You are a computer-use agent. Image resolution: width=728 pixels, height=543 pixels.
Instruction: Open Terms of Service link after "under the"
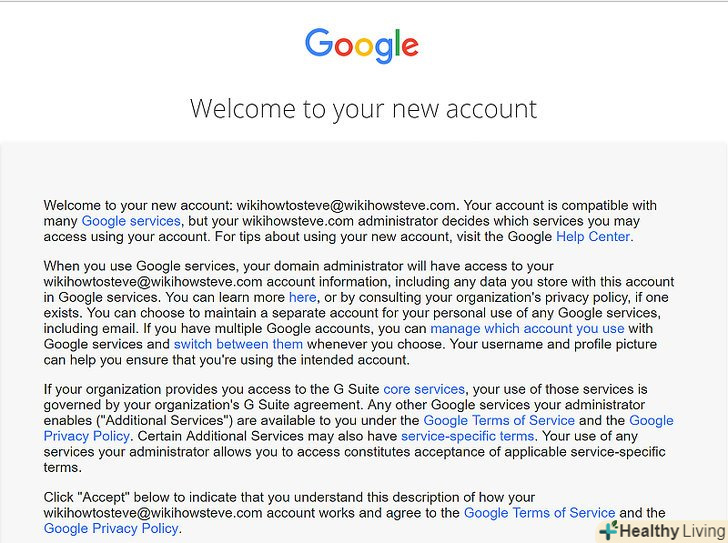499,421
